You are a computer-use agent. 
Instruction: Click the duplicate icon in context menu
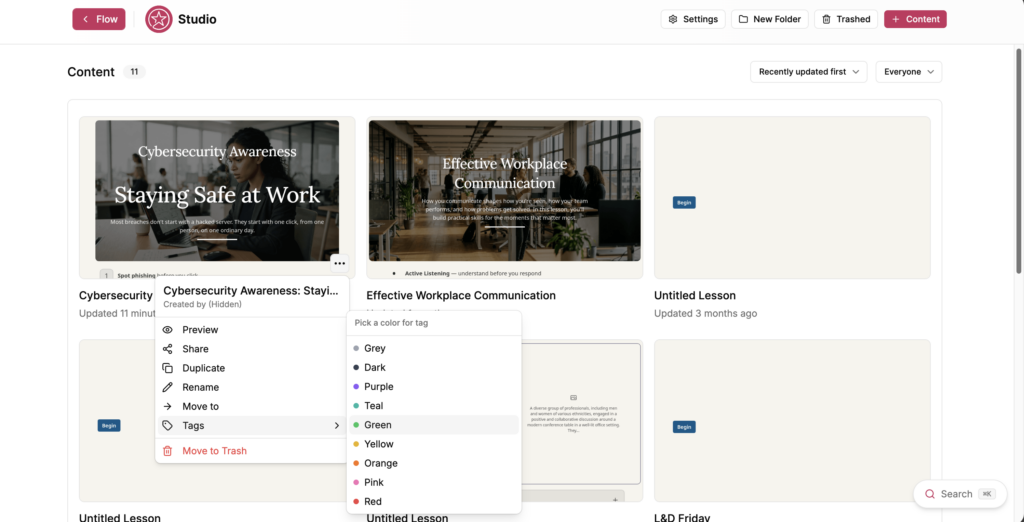coord(167,368)
